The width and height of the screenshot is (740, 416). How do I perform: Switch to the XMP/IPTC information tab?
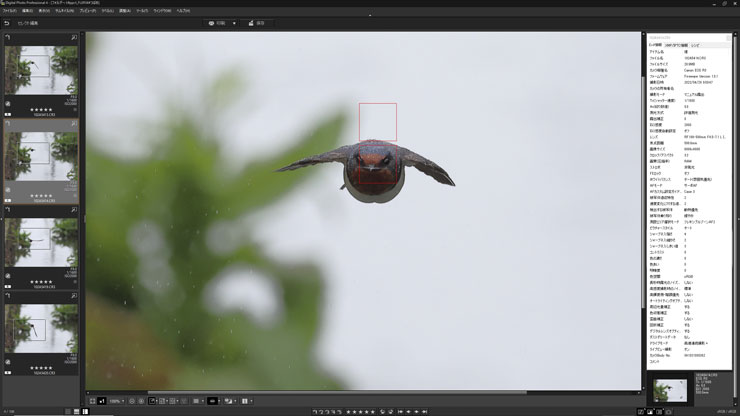pos(676,45)
